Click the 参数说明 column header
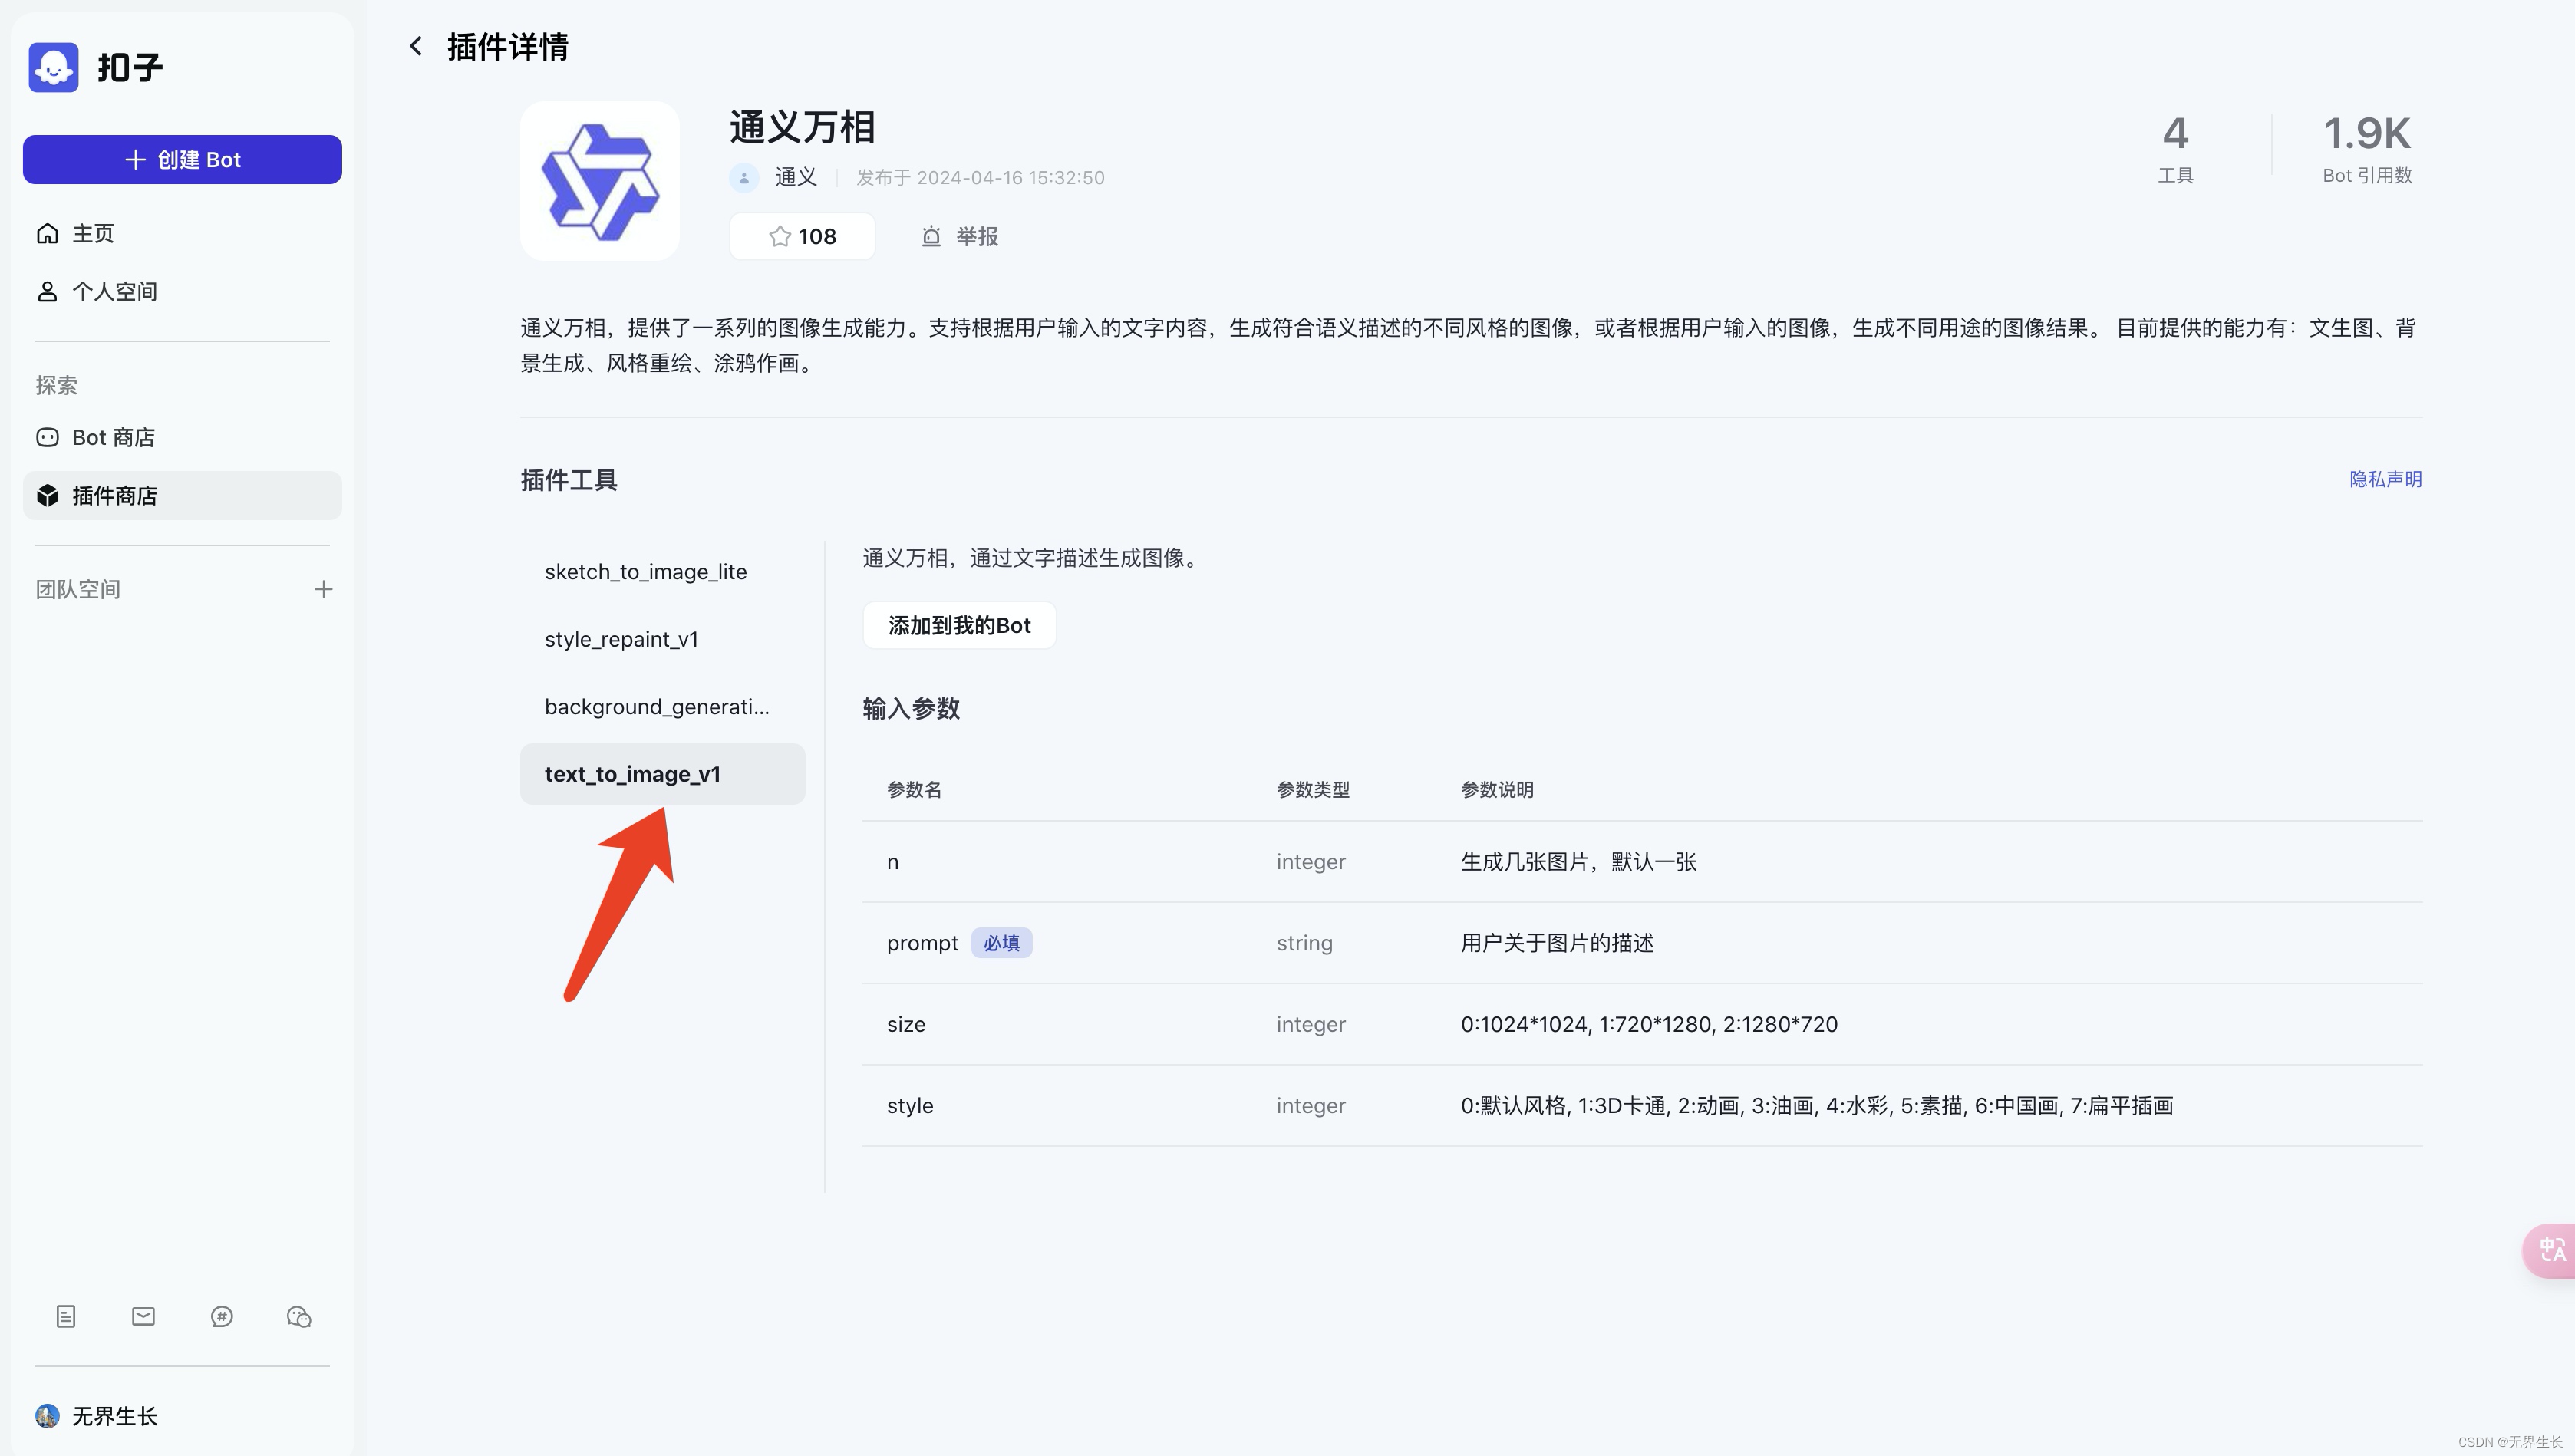The image size is (2575, 1456). click(1497, 789)
